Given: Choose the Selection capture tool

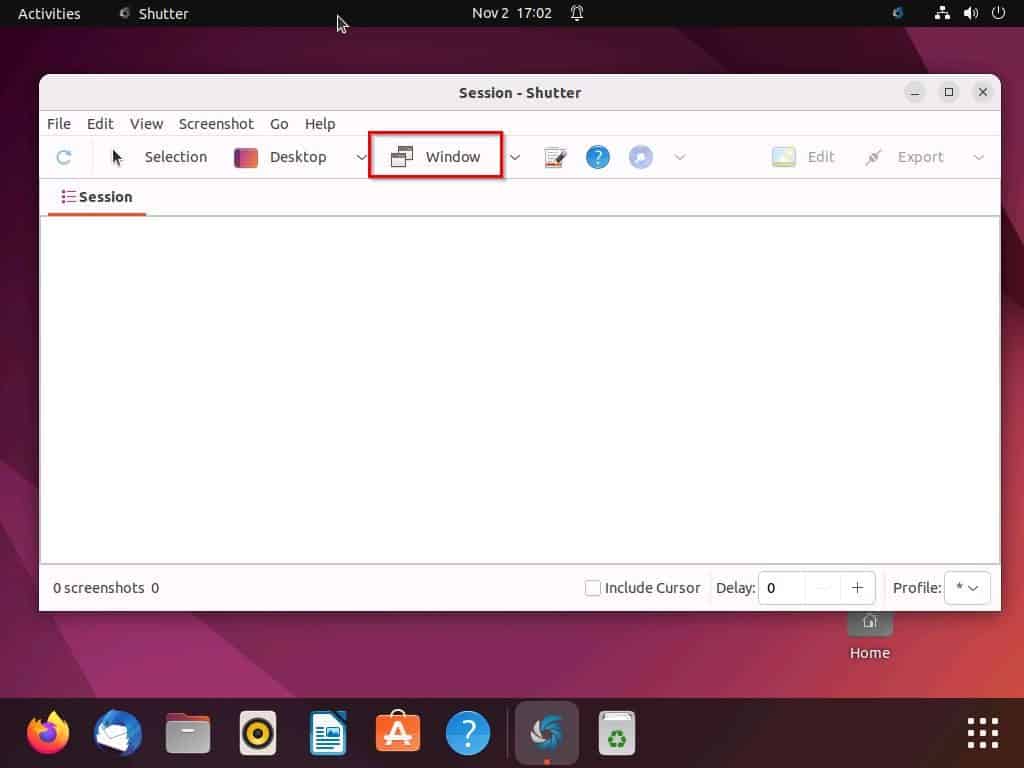Looking at the screenshot, I should click(x=159, y=157).
